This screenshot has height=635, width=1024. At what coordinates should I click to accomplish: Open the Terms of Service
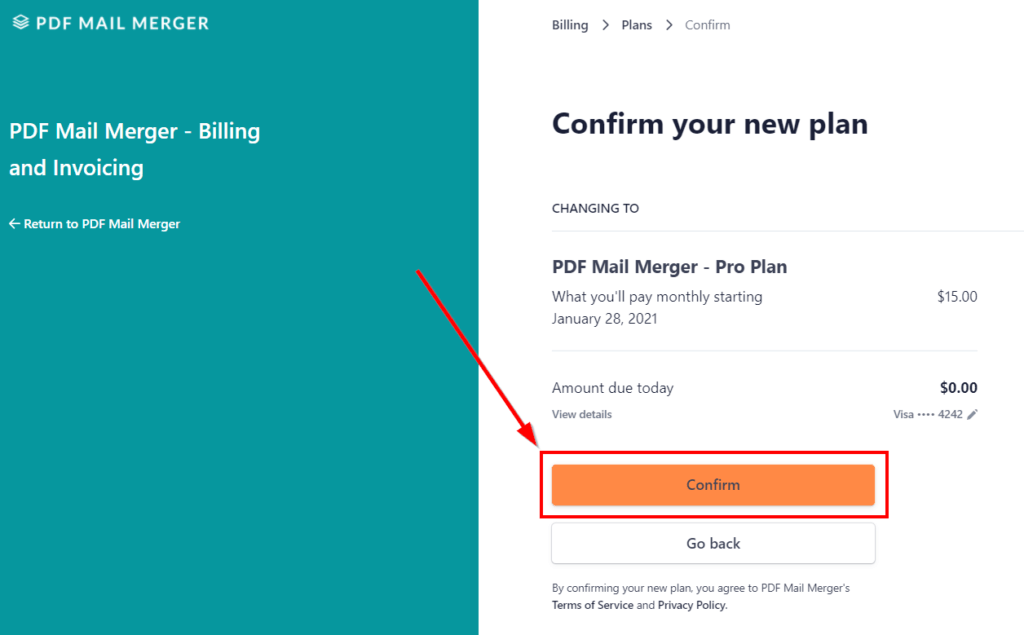[592, 604]
